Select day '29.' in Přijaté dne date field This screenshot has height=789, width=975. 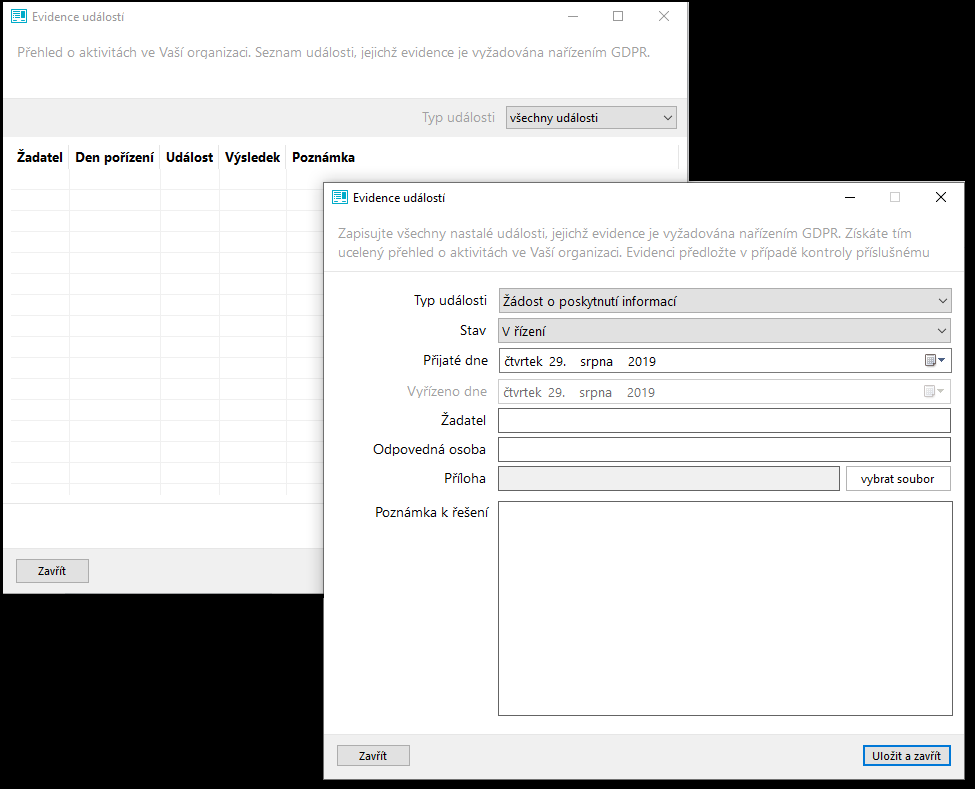click(557, 361)
